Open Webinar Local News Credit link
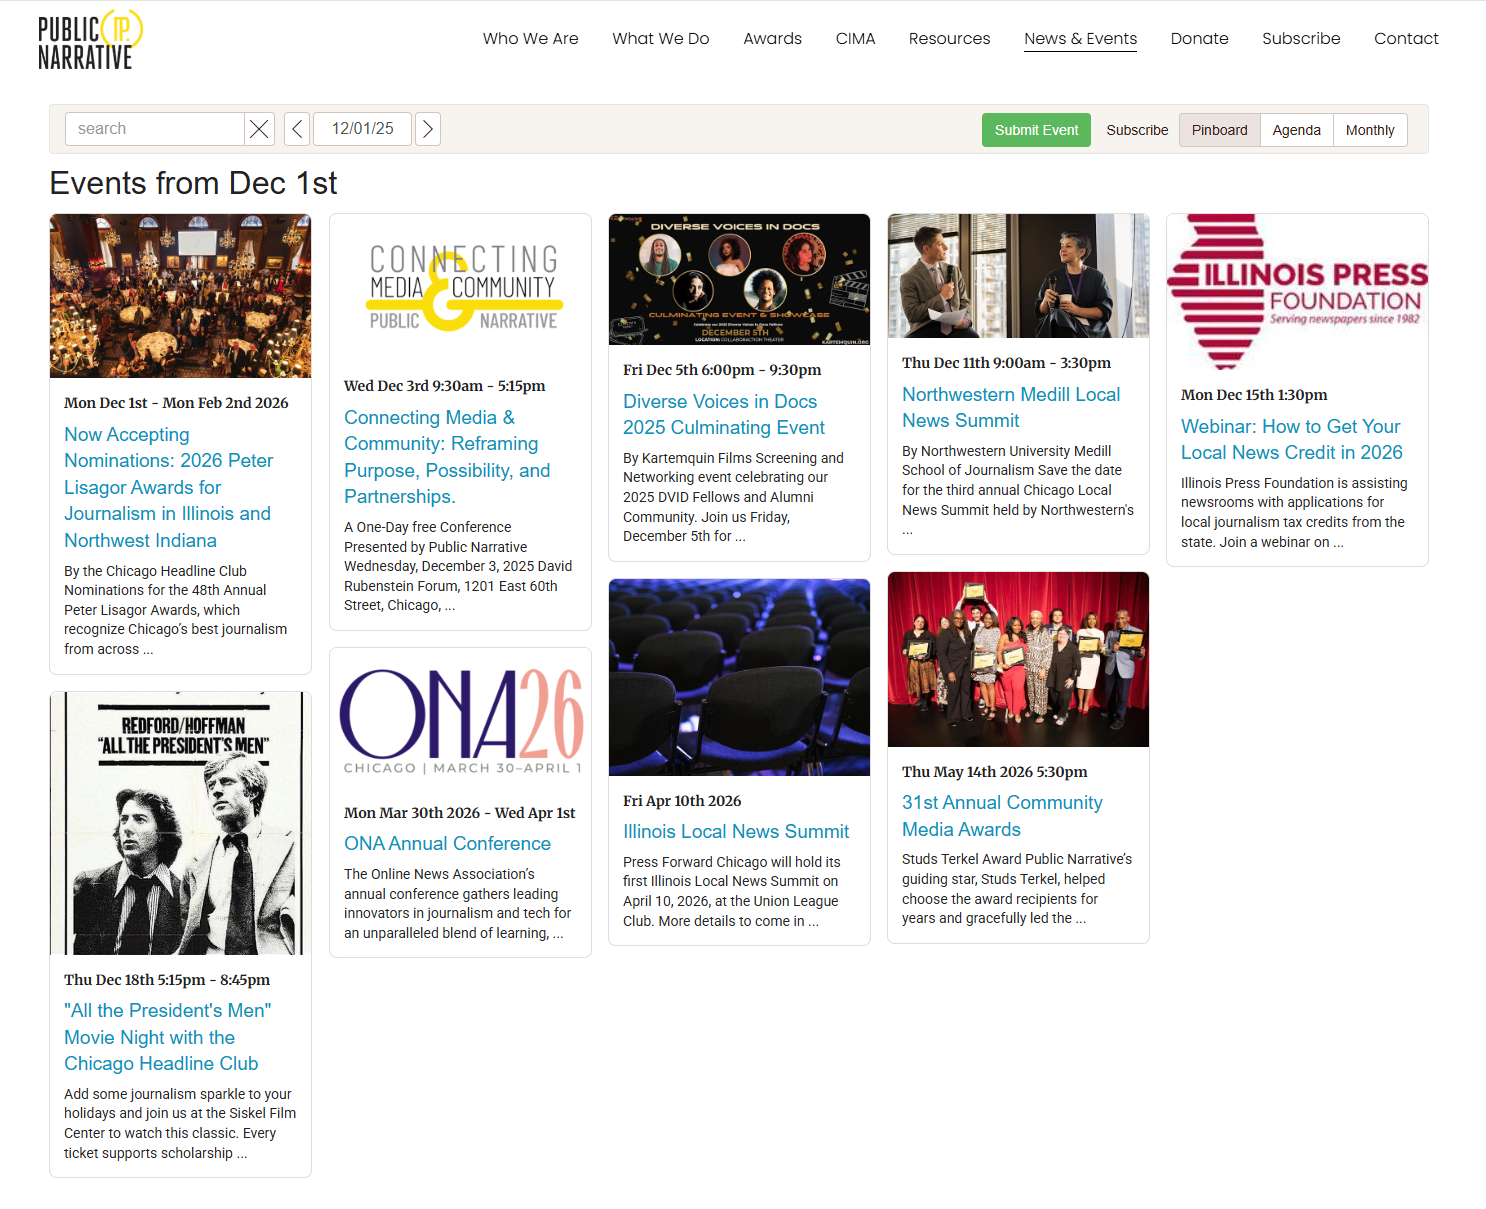1486x1209 pixels. click(1292, 439)
